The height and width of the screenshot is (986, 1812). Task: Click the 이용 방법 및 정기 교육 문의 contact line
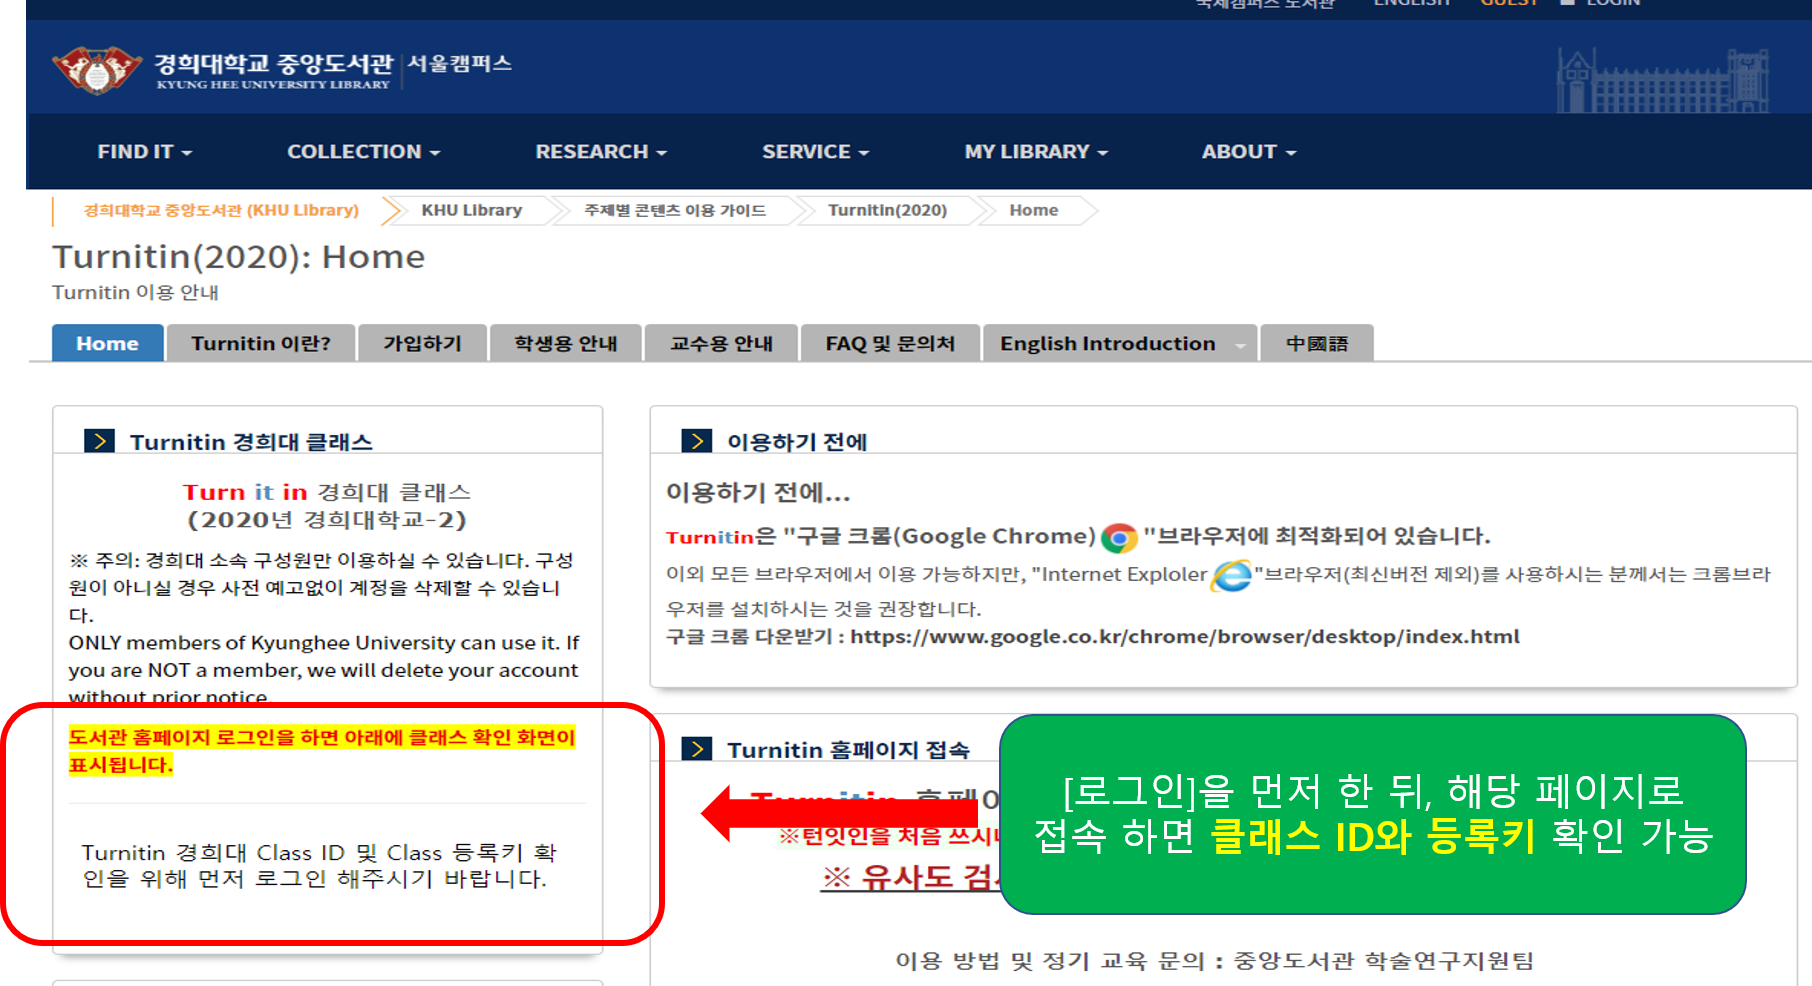1214,961
